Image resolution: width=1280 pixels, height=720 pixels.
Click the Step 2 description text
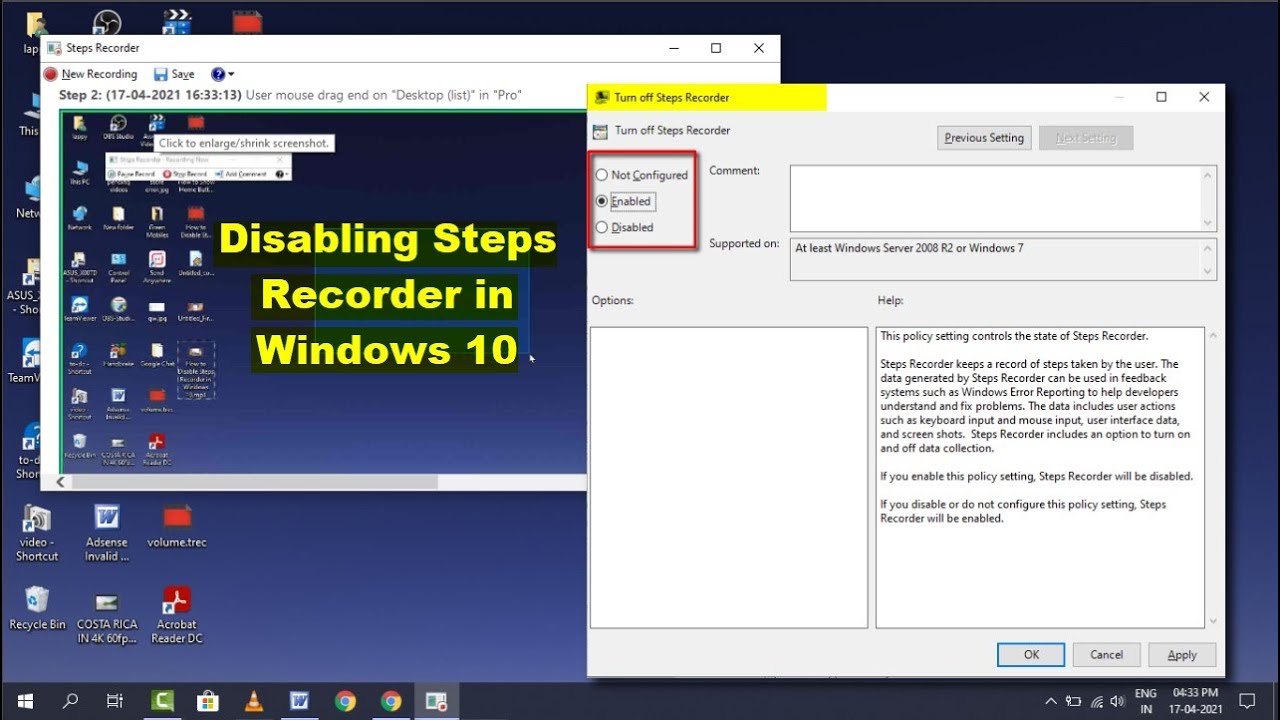click(290, 95)
